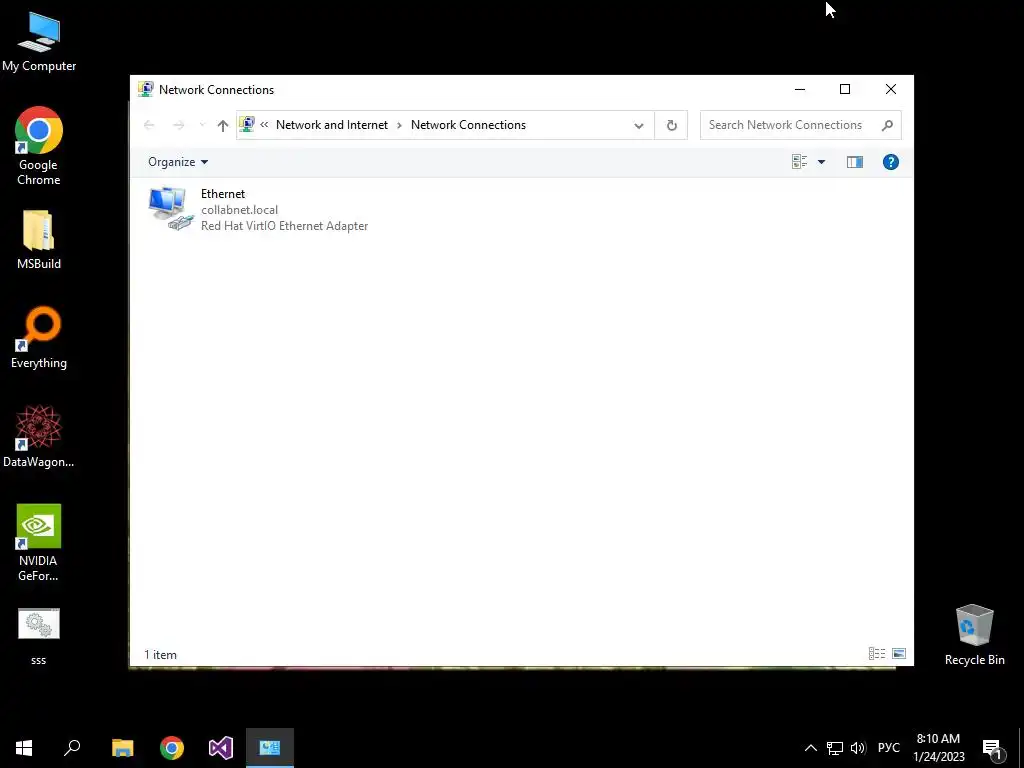
Task: Select the My Computer desktop icon
Action: coord(39,41)
